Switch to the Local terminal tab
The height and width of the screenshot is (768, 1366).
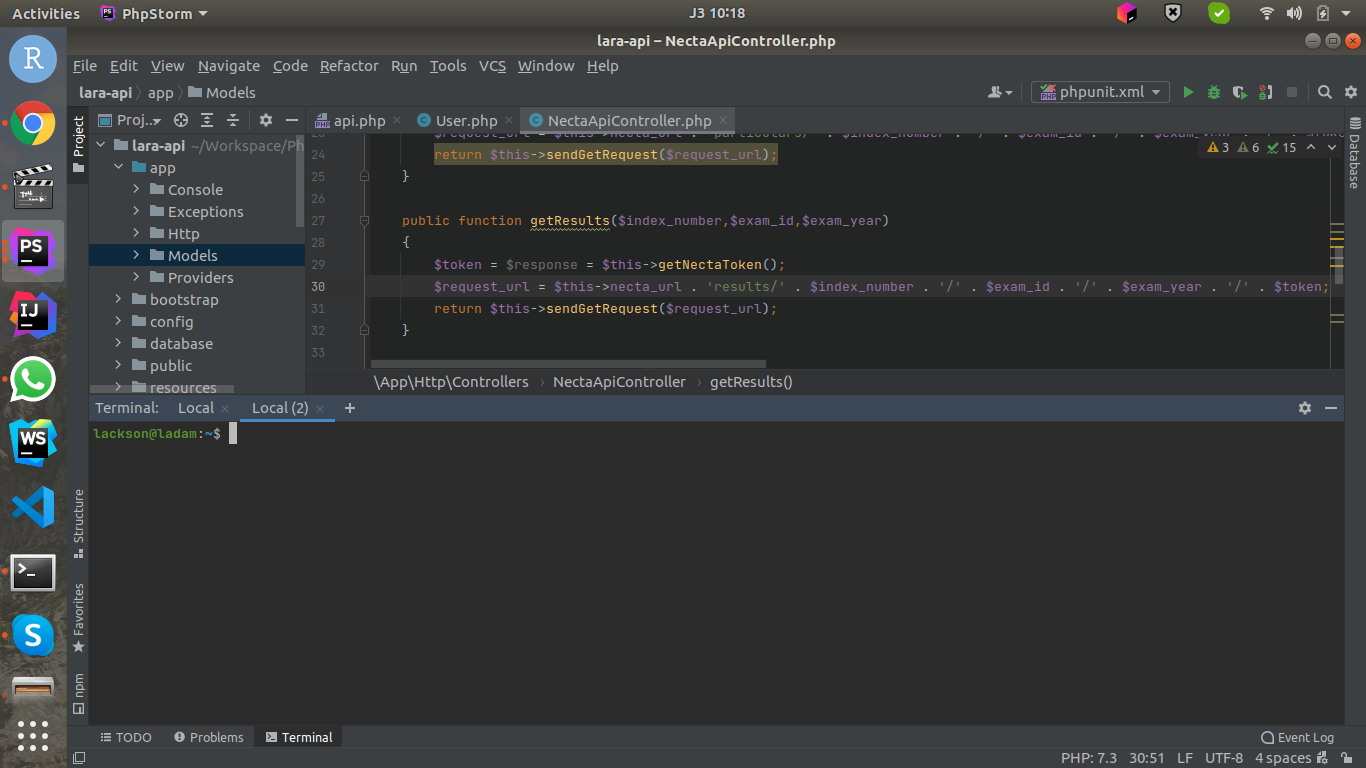pyautogui.click(x=196, y=408)
